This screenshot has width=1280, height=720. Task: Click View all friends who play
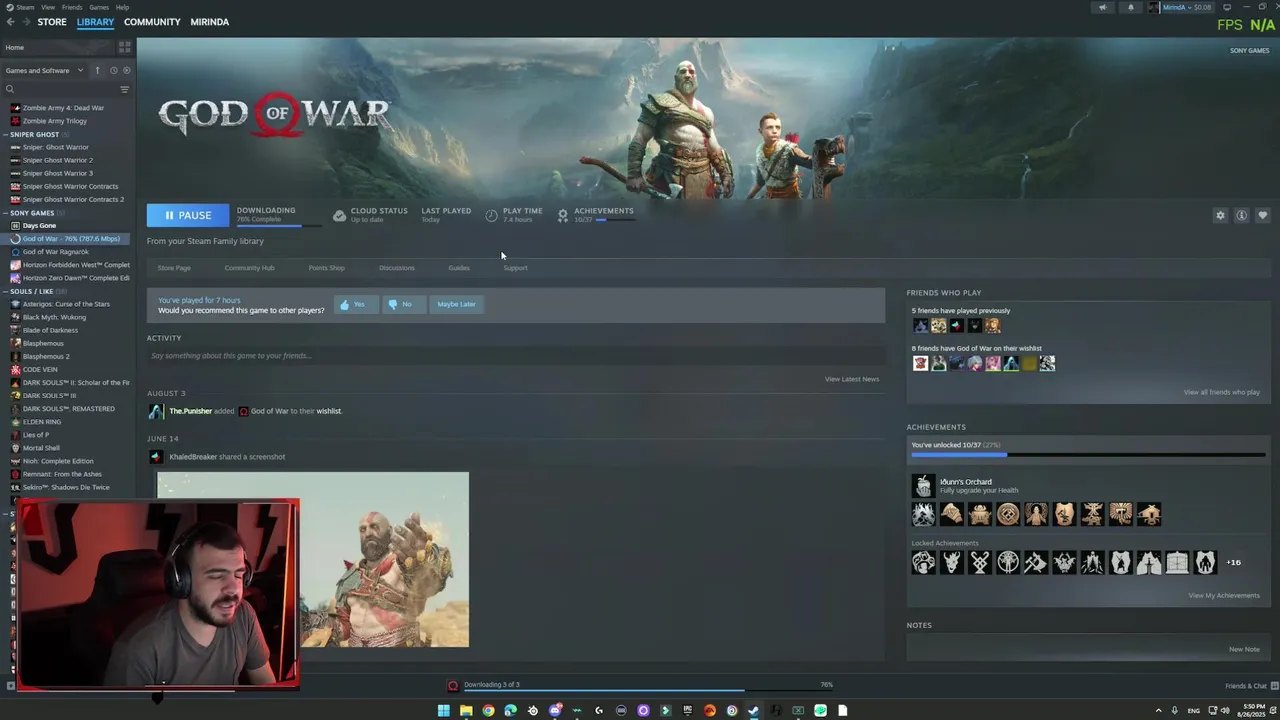(x=1222, y=392)
